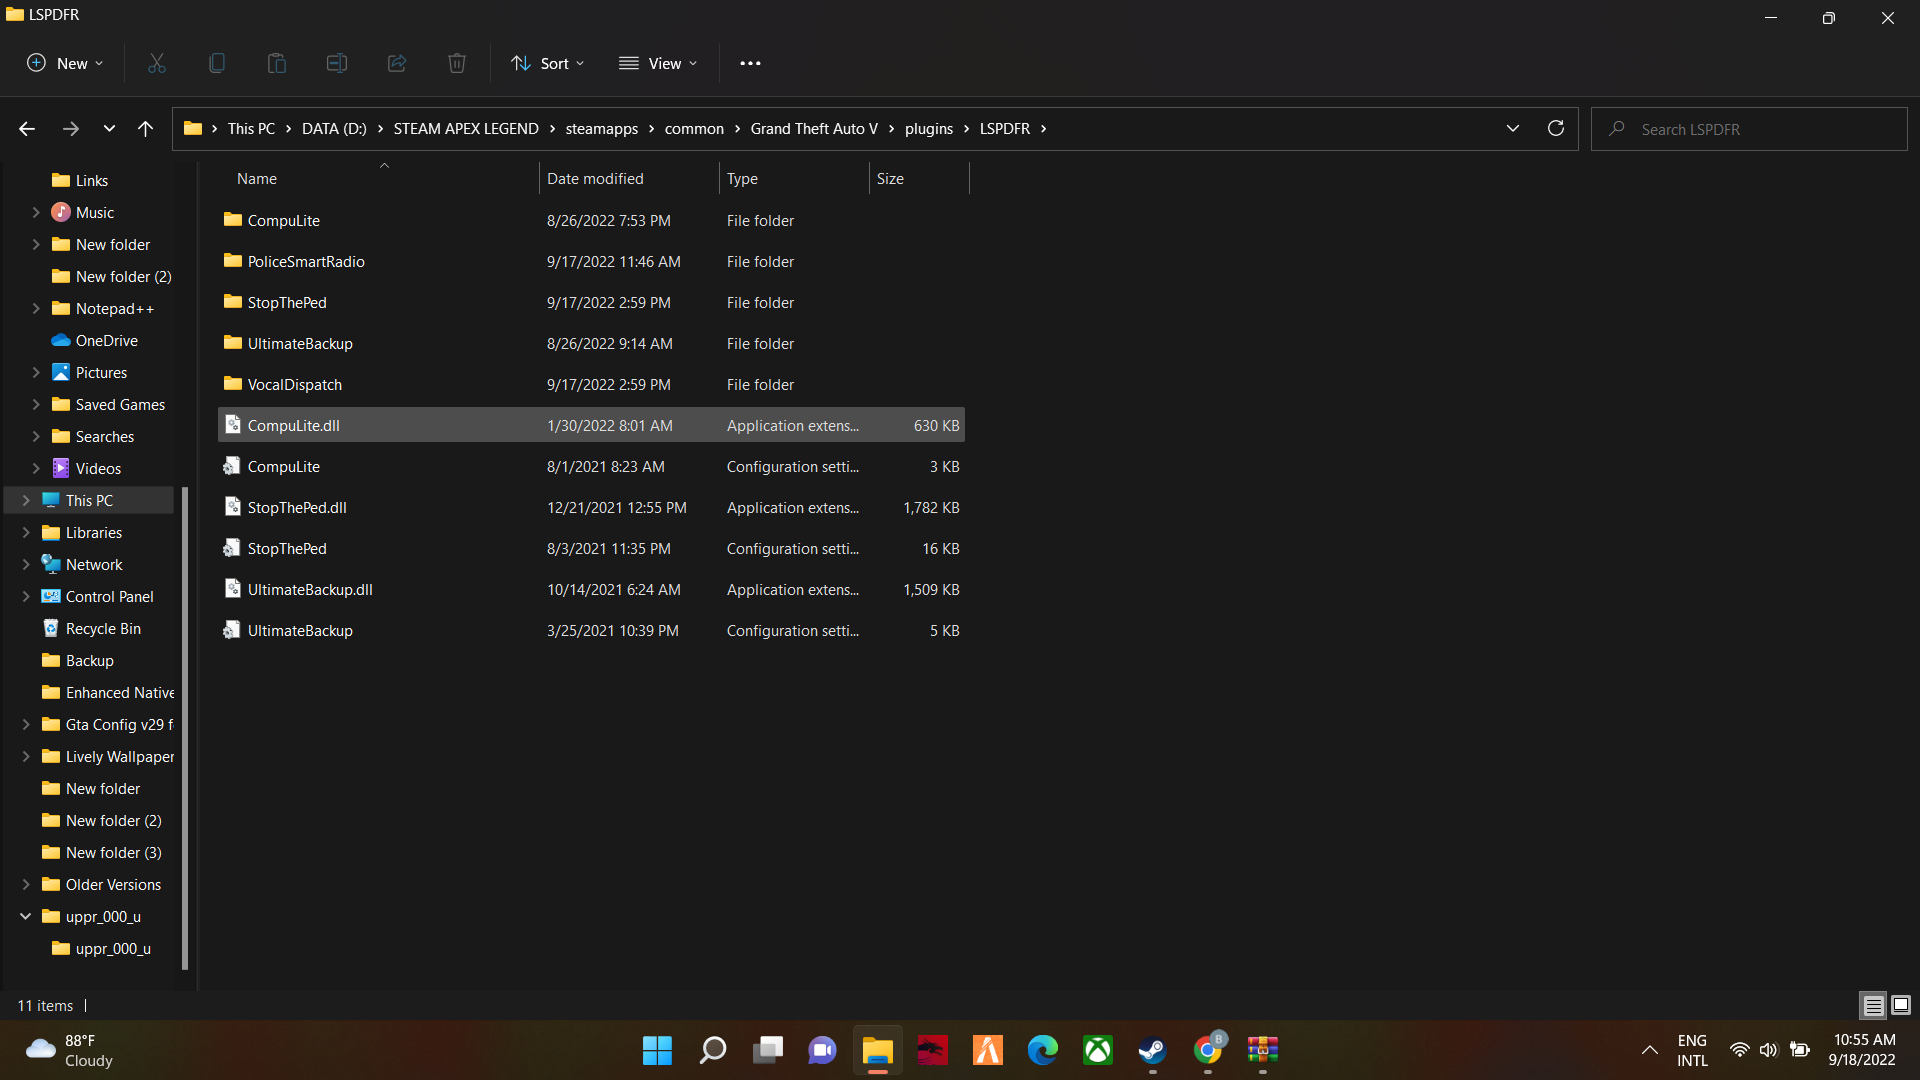Click the Share icon in toolbar
Screen dimensions: 1920x1080
[397, 63]
